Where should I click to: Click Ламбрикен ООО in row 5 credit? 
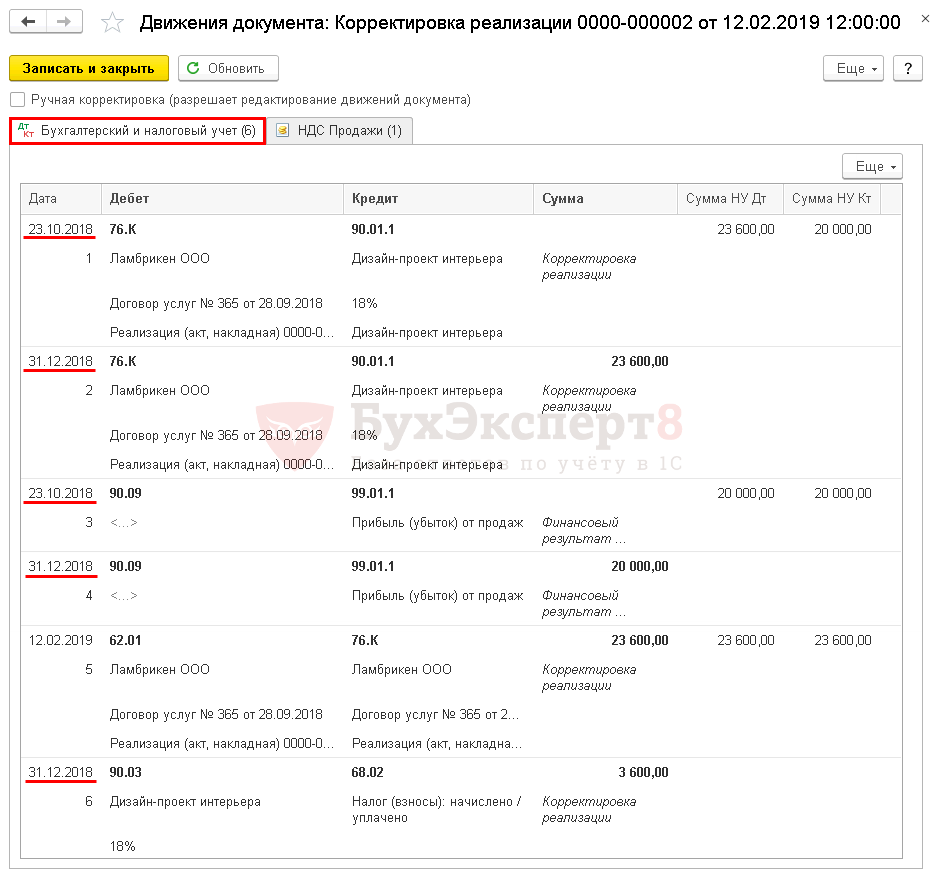(x=402, y=669)
